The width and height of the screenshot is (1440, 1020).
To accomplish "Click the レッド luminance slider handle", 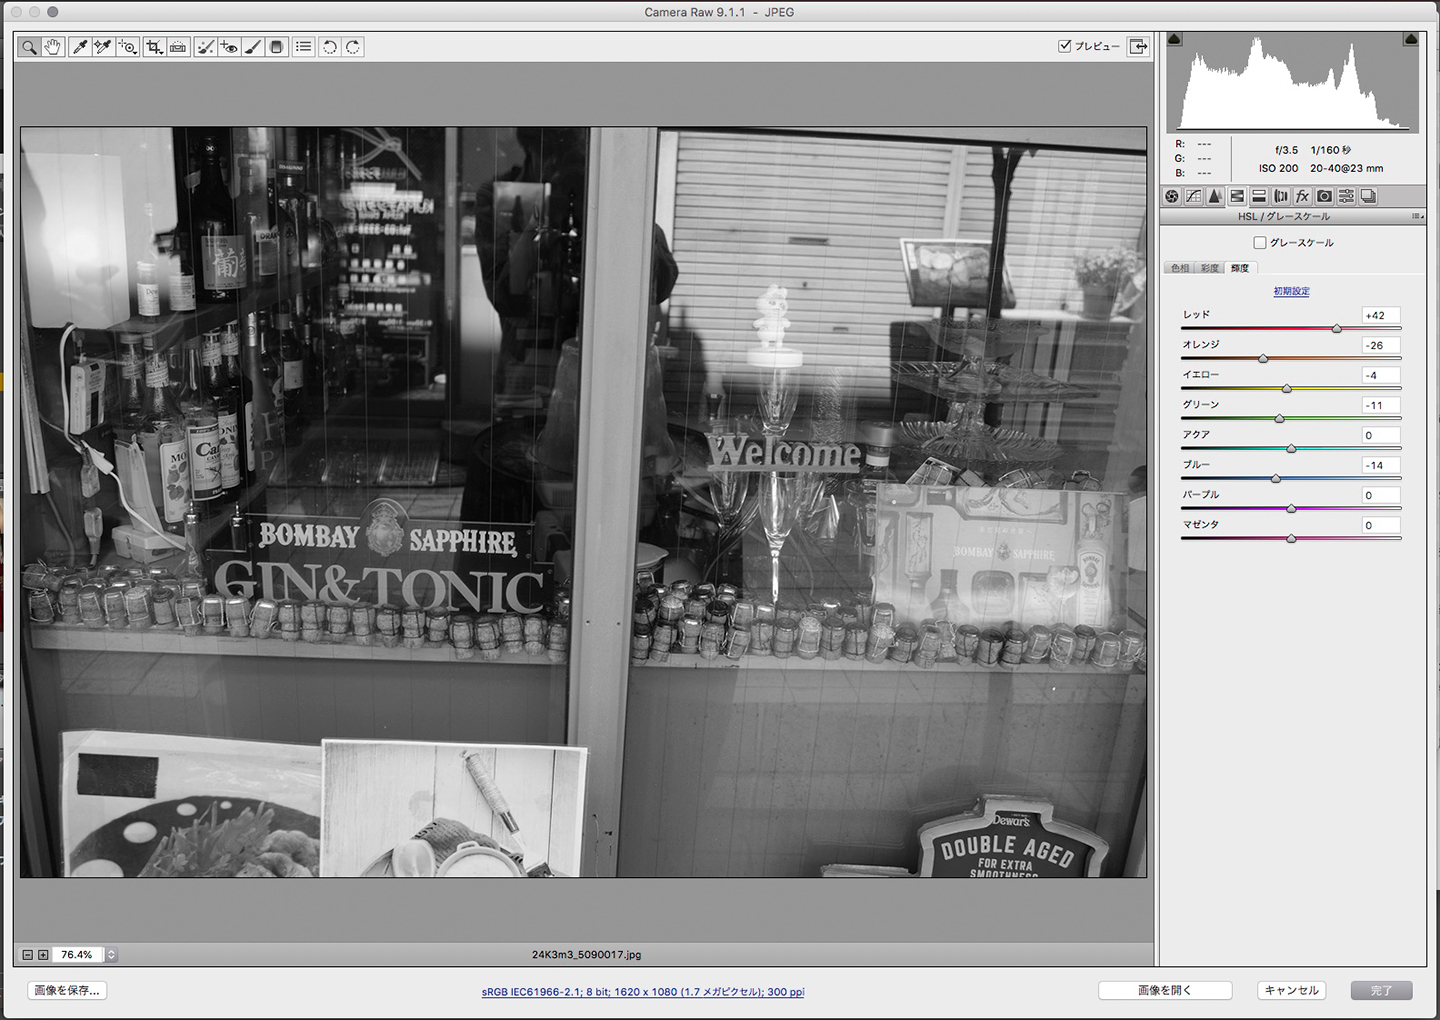I will [1336, 328].
